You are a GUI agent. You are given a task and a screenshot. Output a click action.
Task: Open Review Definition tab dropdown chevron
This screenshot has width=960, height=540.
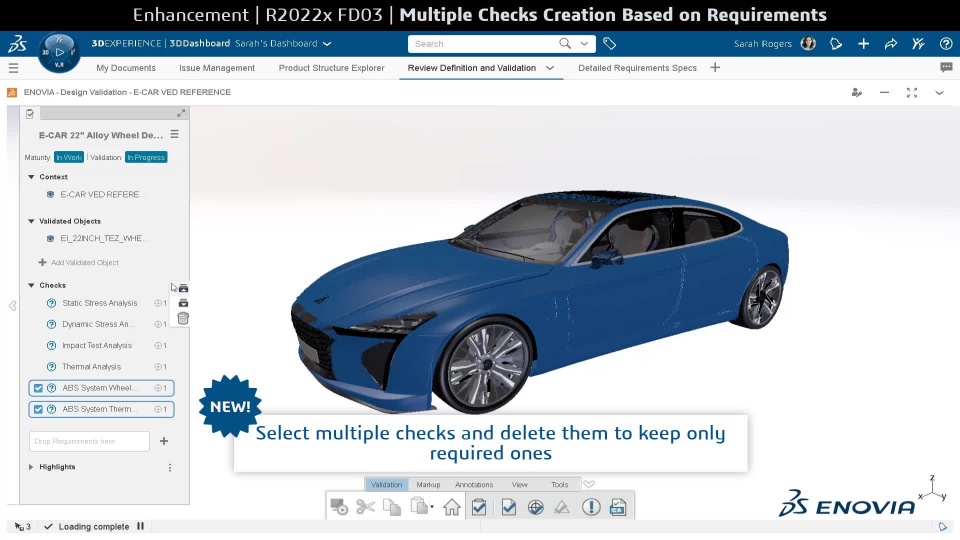point(550,68)
